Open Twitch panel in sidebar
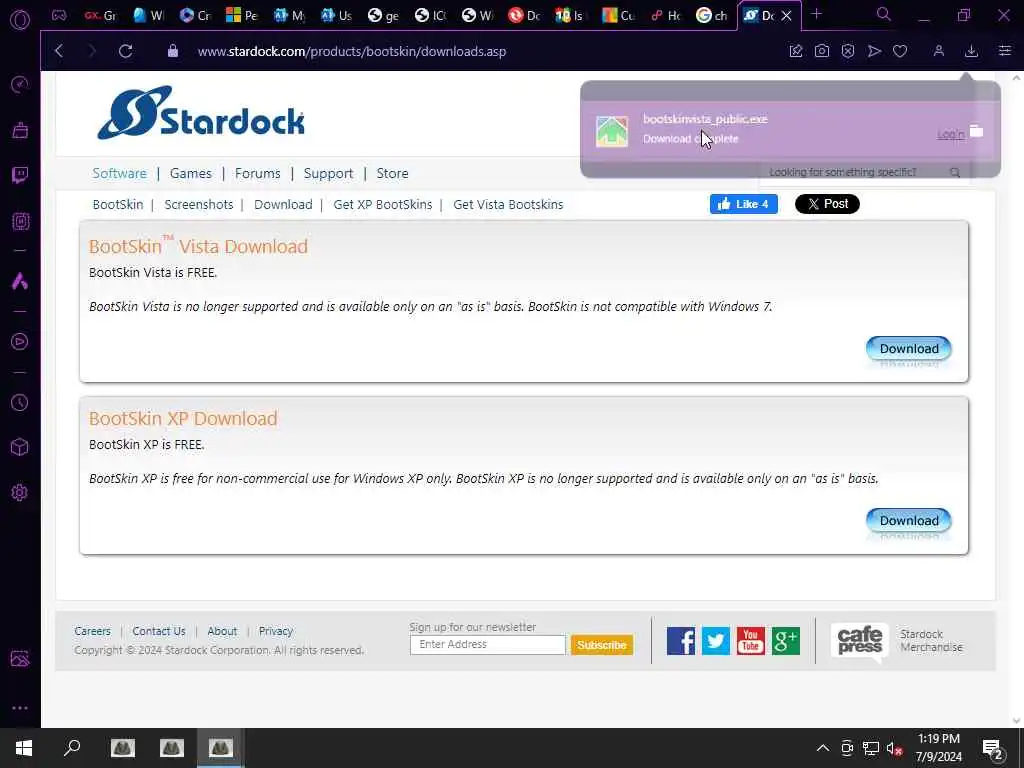The image size is (1024, 768). point(20,175)
